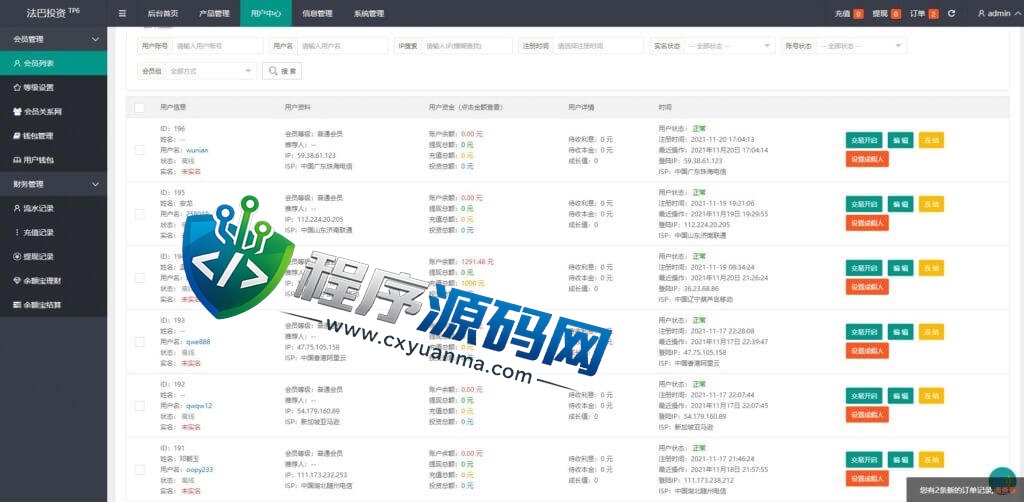Click the 法巴投资 logo title
The width and height of the screenshot is (1024, 502).
(x=53, y=12)
